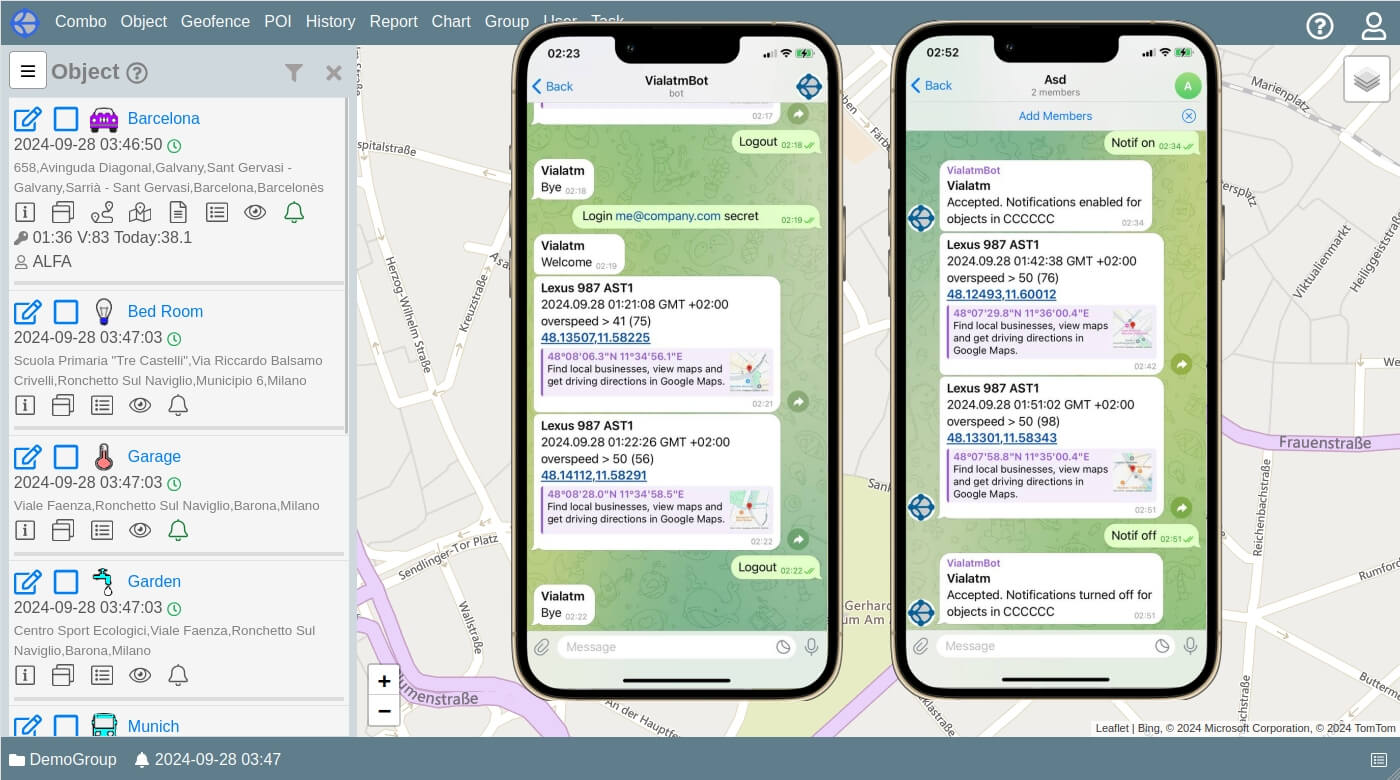1400x780 pixels.
Task: Edit the Bed Room object
Action: [x=28, y=312]
